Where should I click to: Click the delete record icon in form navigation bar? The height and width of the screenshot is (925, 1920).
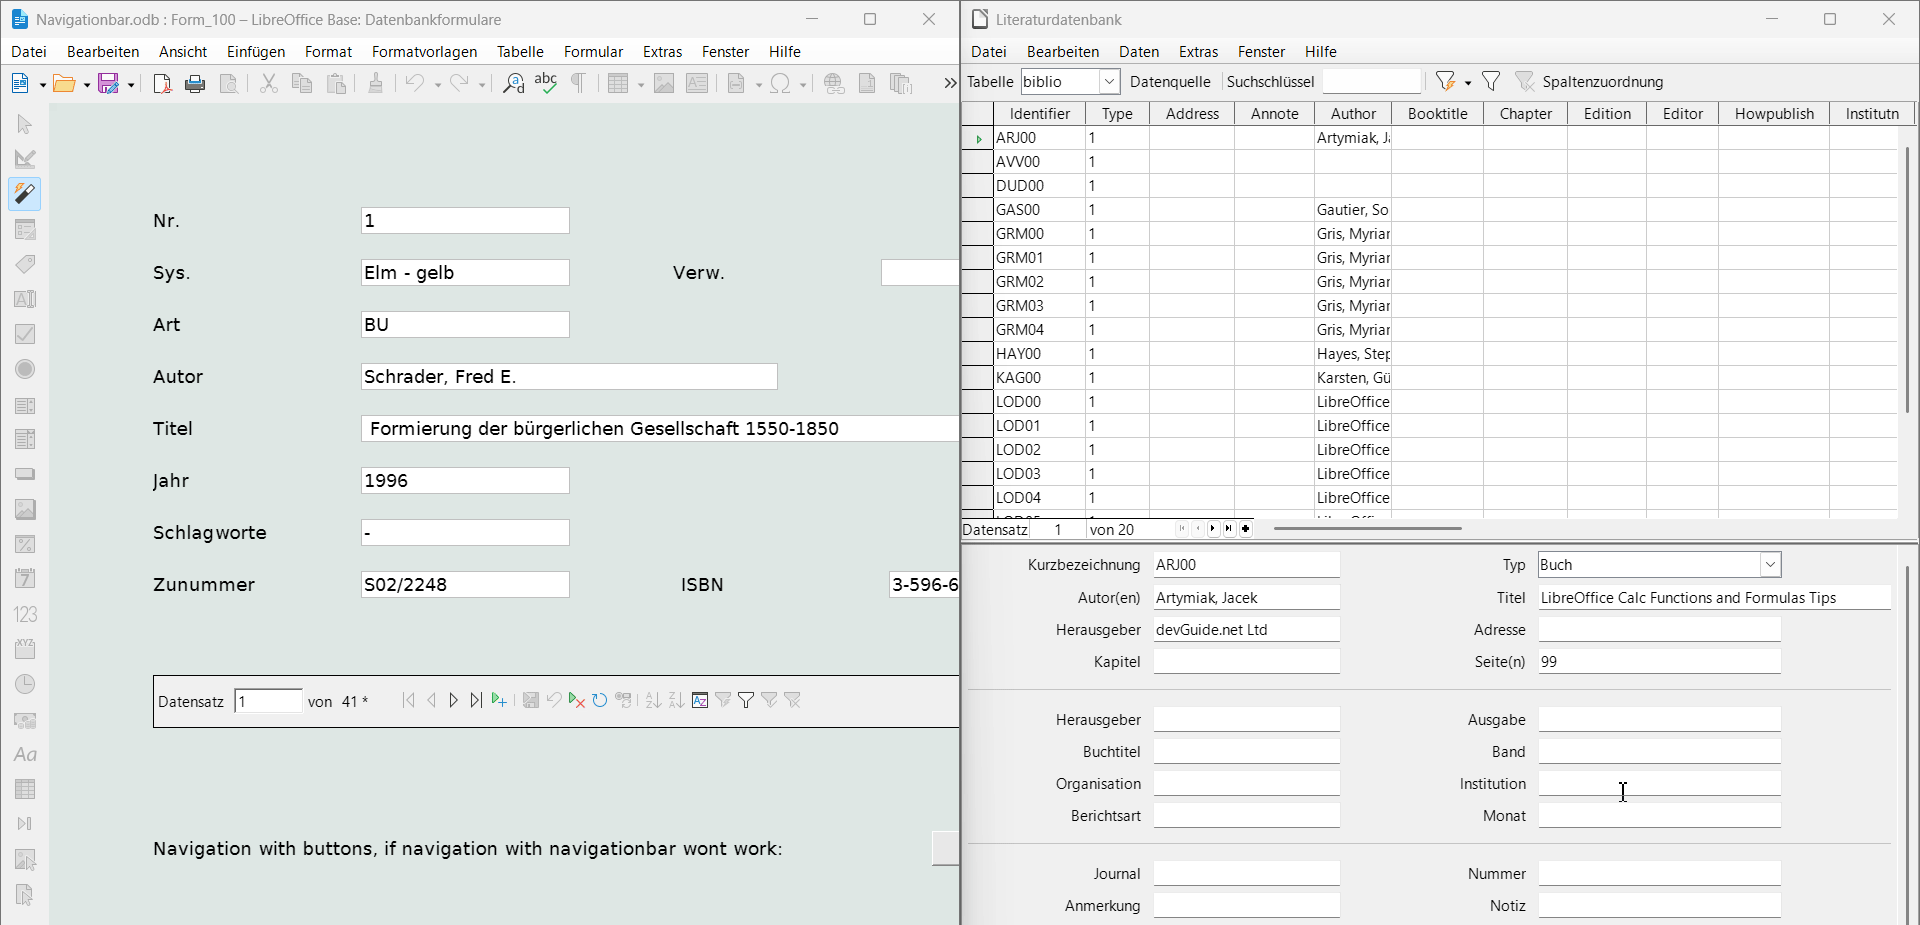577,701
